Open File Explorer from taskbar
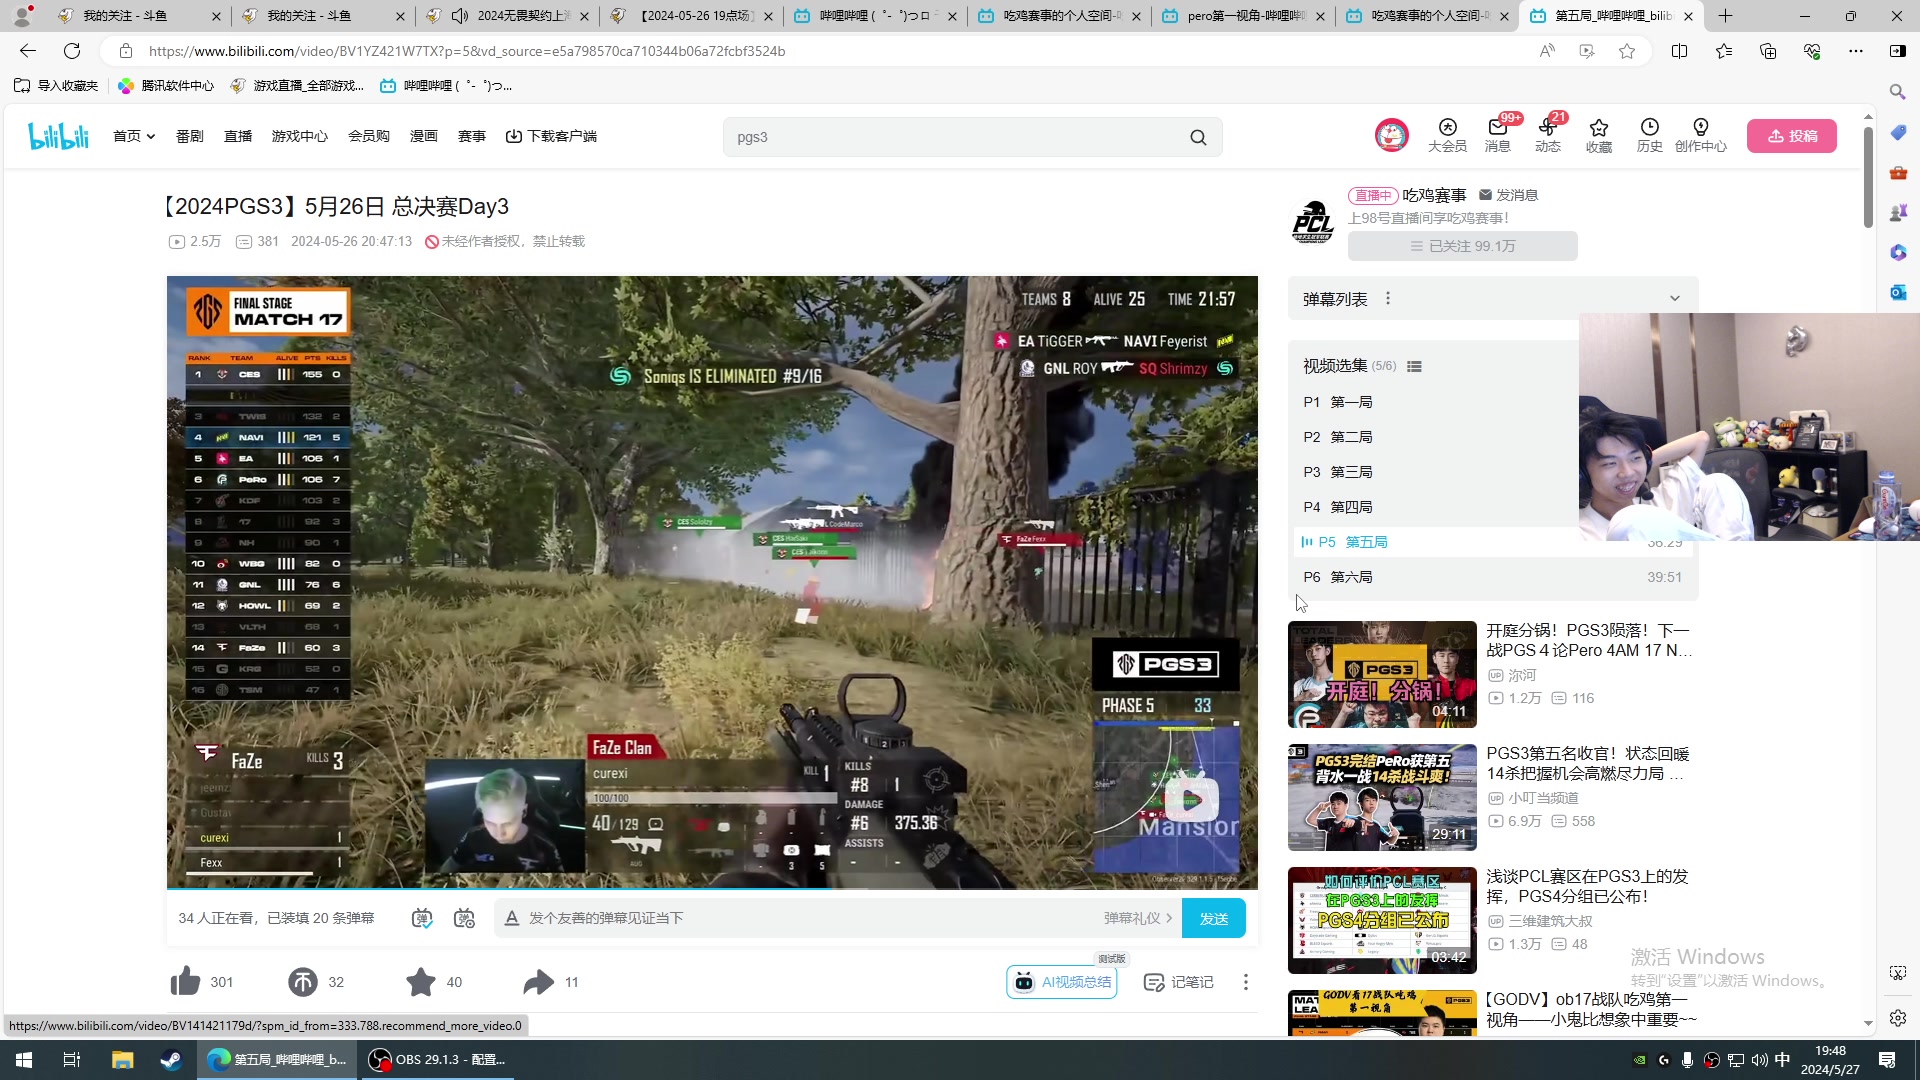This screenshot has width=1920, height=1080. [122, 1060]
